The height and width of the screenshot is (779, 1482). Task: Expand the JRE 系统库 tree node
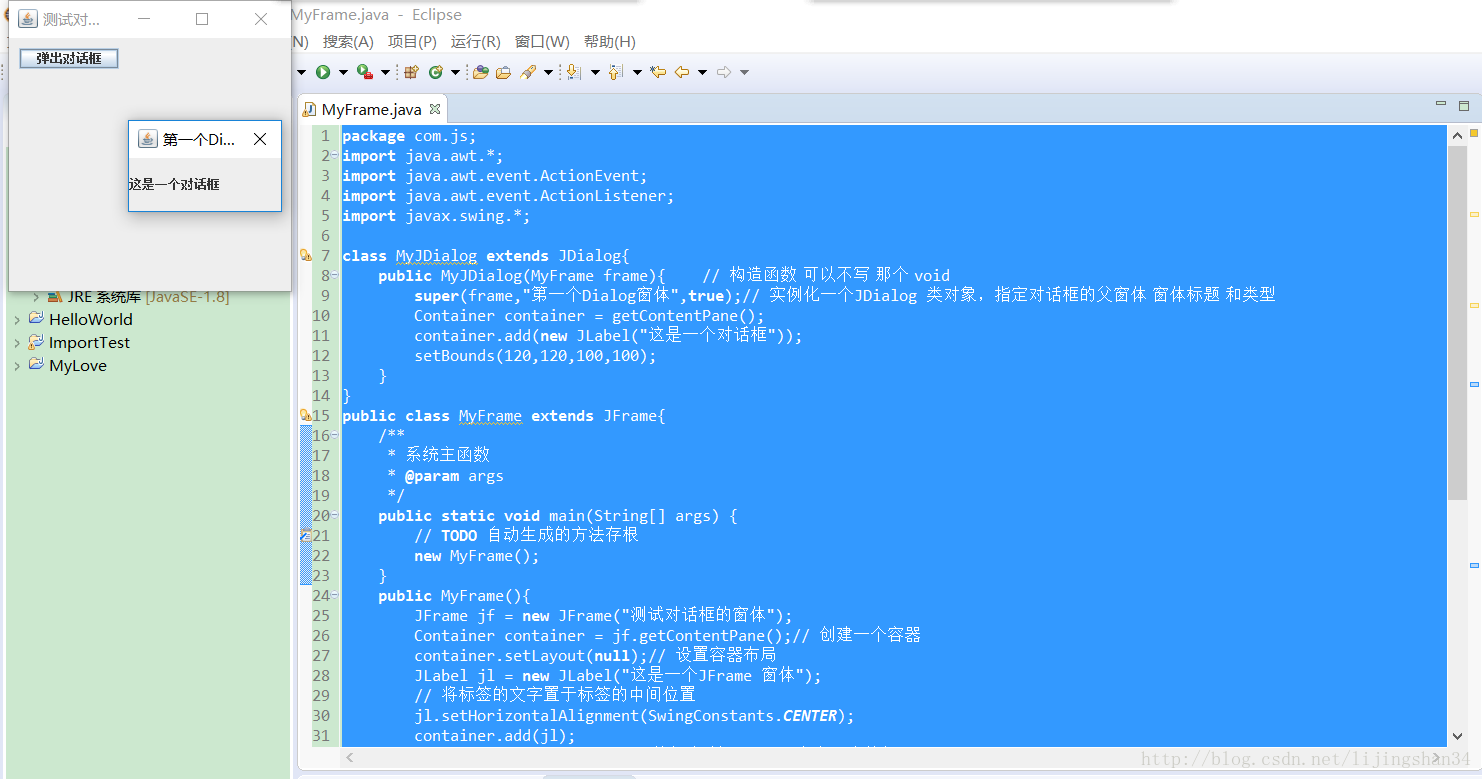click(36, 297)
